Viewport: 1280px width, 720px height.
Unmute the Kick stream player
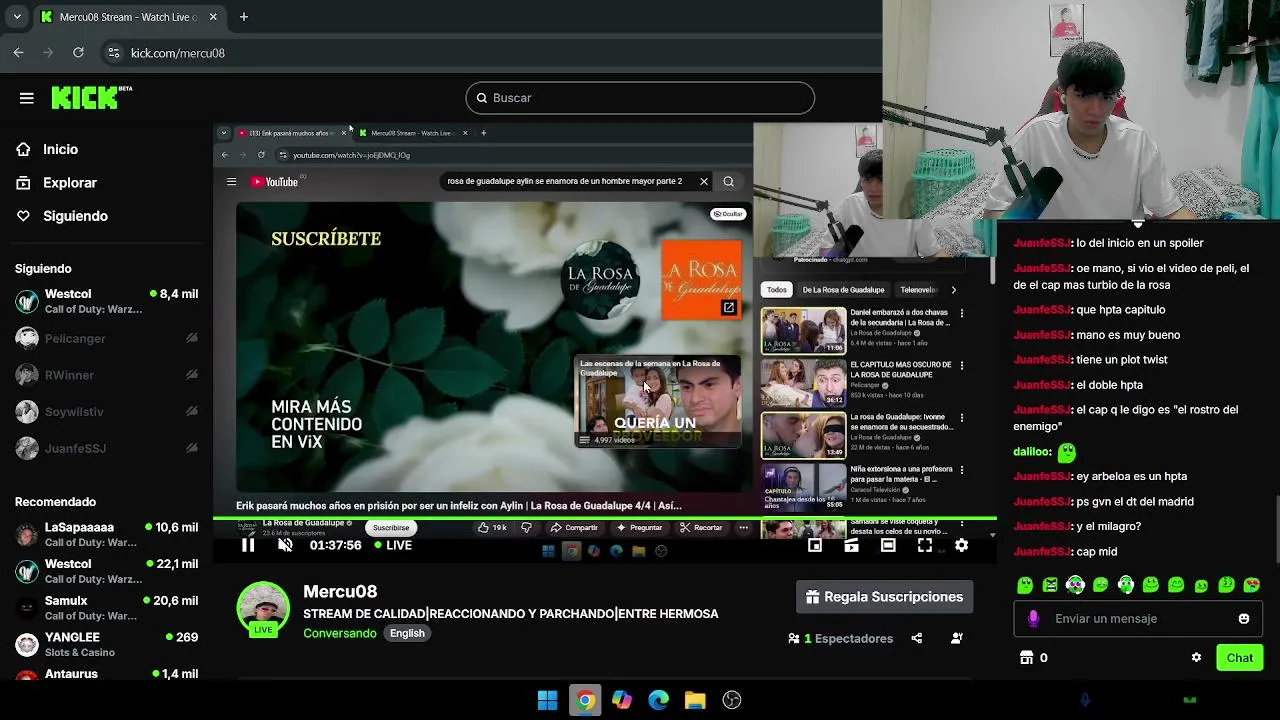pyautogui.click(x=285, y=545)
